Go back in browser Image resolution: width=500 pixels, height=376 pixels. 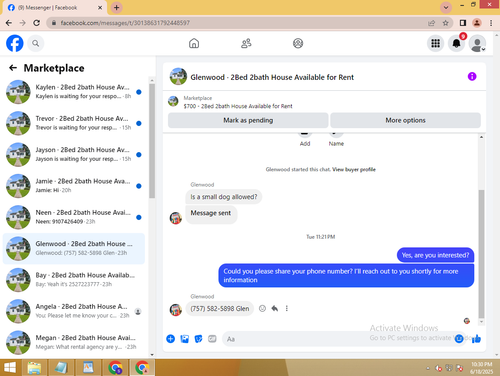pyautogui.click(x=9, y=23)
